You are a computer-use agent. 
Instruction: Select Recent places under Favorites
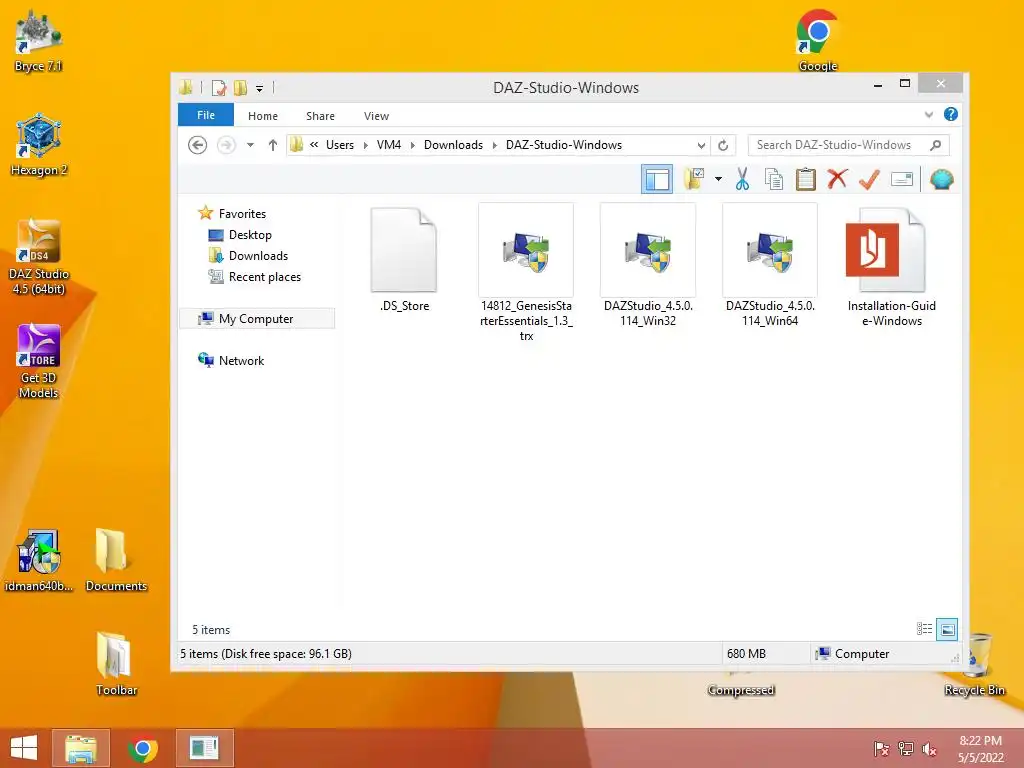(254, 277)
